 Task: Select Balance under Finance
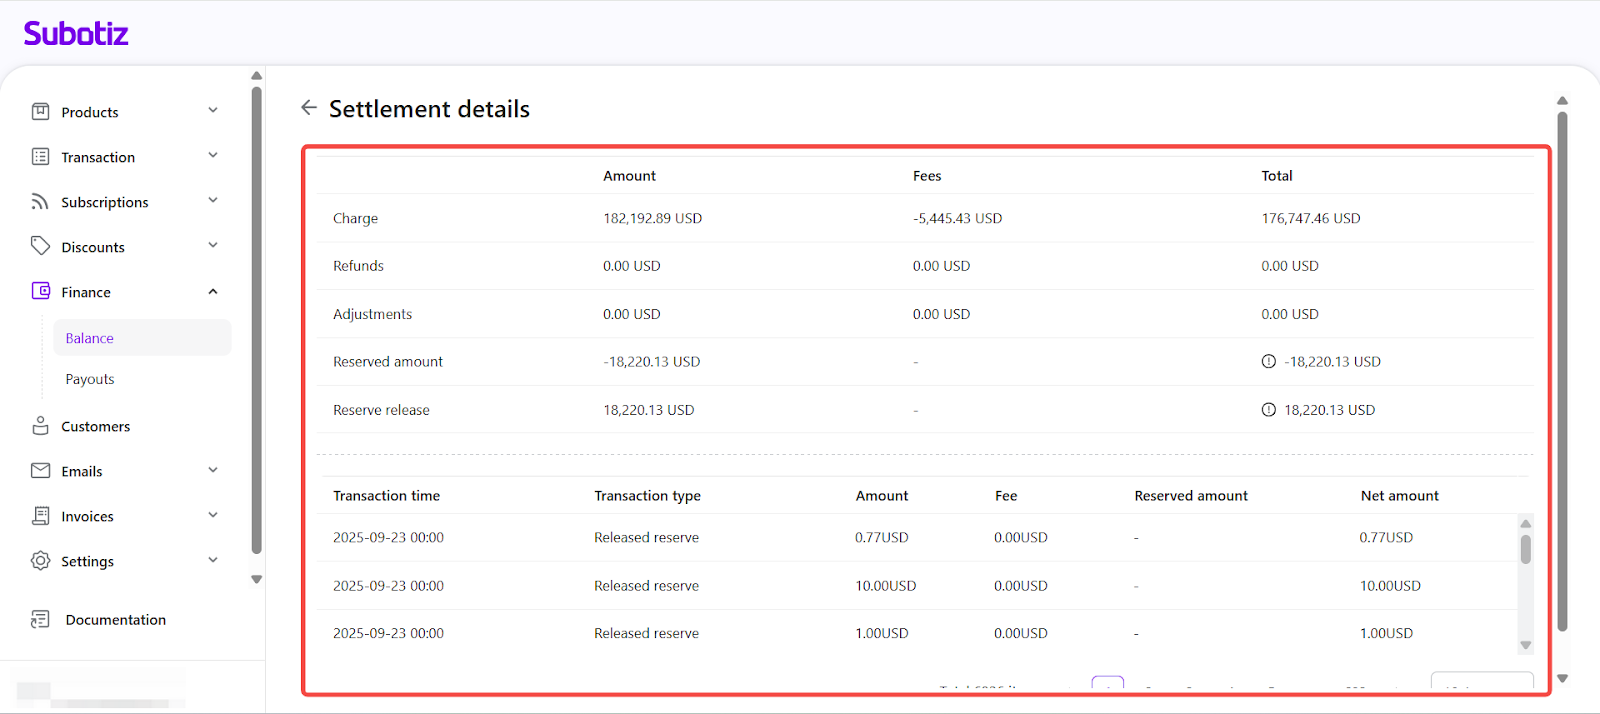pyautogui.click(x=90, y=338)
